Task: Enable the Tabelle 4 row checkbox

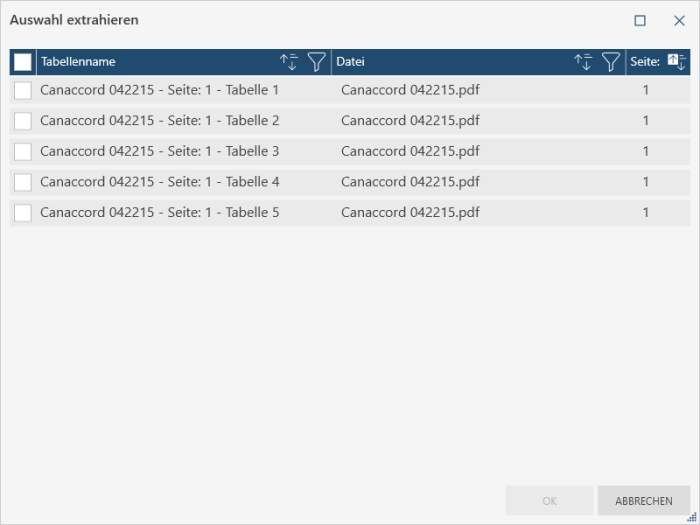Action: [x=23, y=182]
